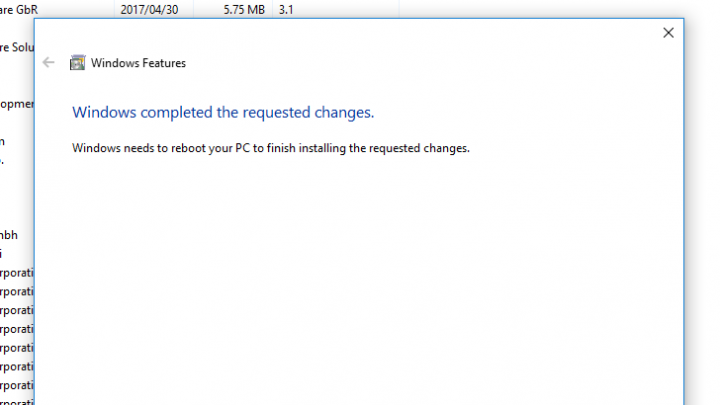Click the word 'changes.' ending the blue heading
The width and height of the screenshot is (720, 405).
[344, 112]
